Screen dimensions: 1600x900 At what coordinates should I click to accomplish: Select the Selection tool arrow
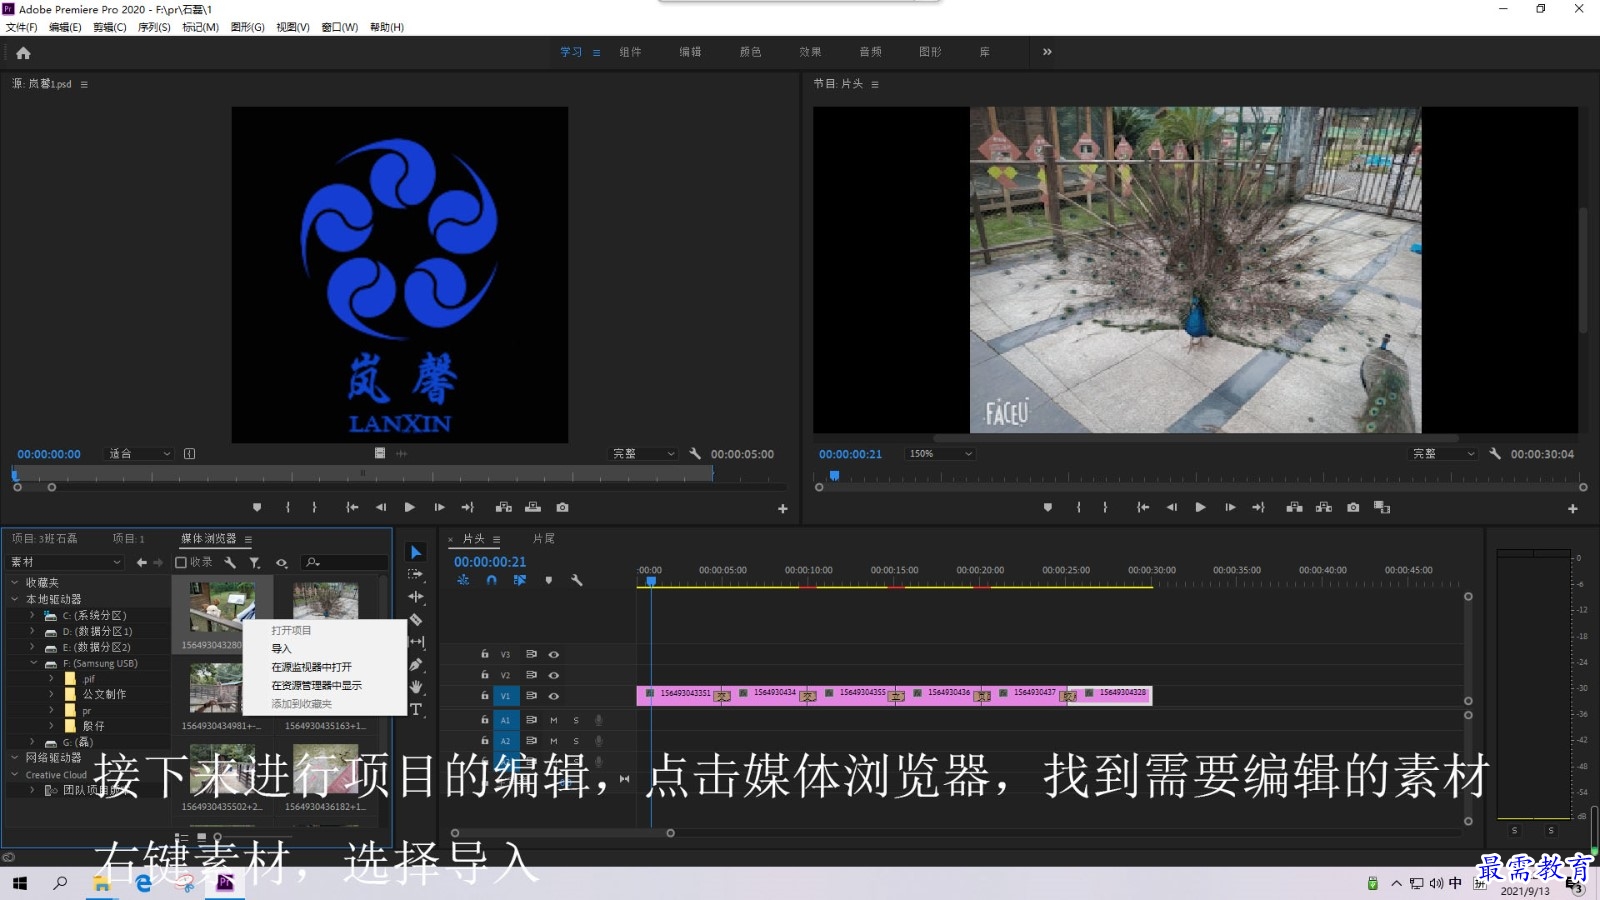tap(416, 552)
